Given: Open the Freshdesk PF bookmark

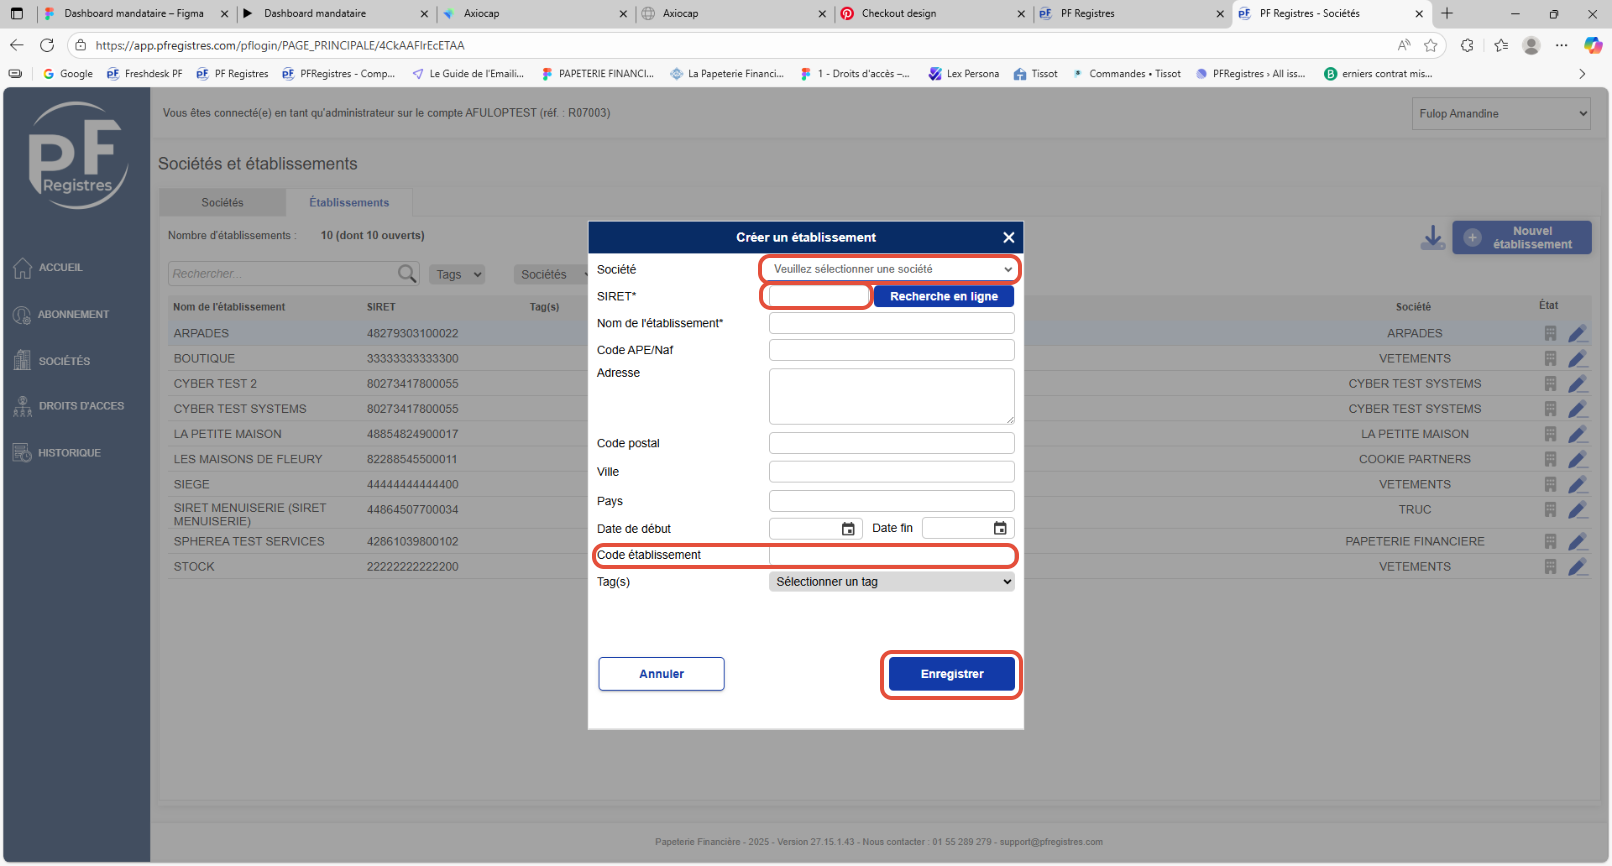Looking at the screenshot, I should point(145,73).
